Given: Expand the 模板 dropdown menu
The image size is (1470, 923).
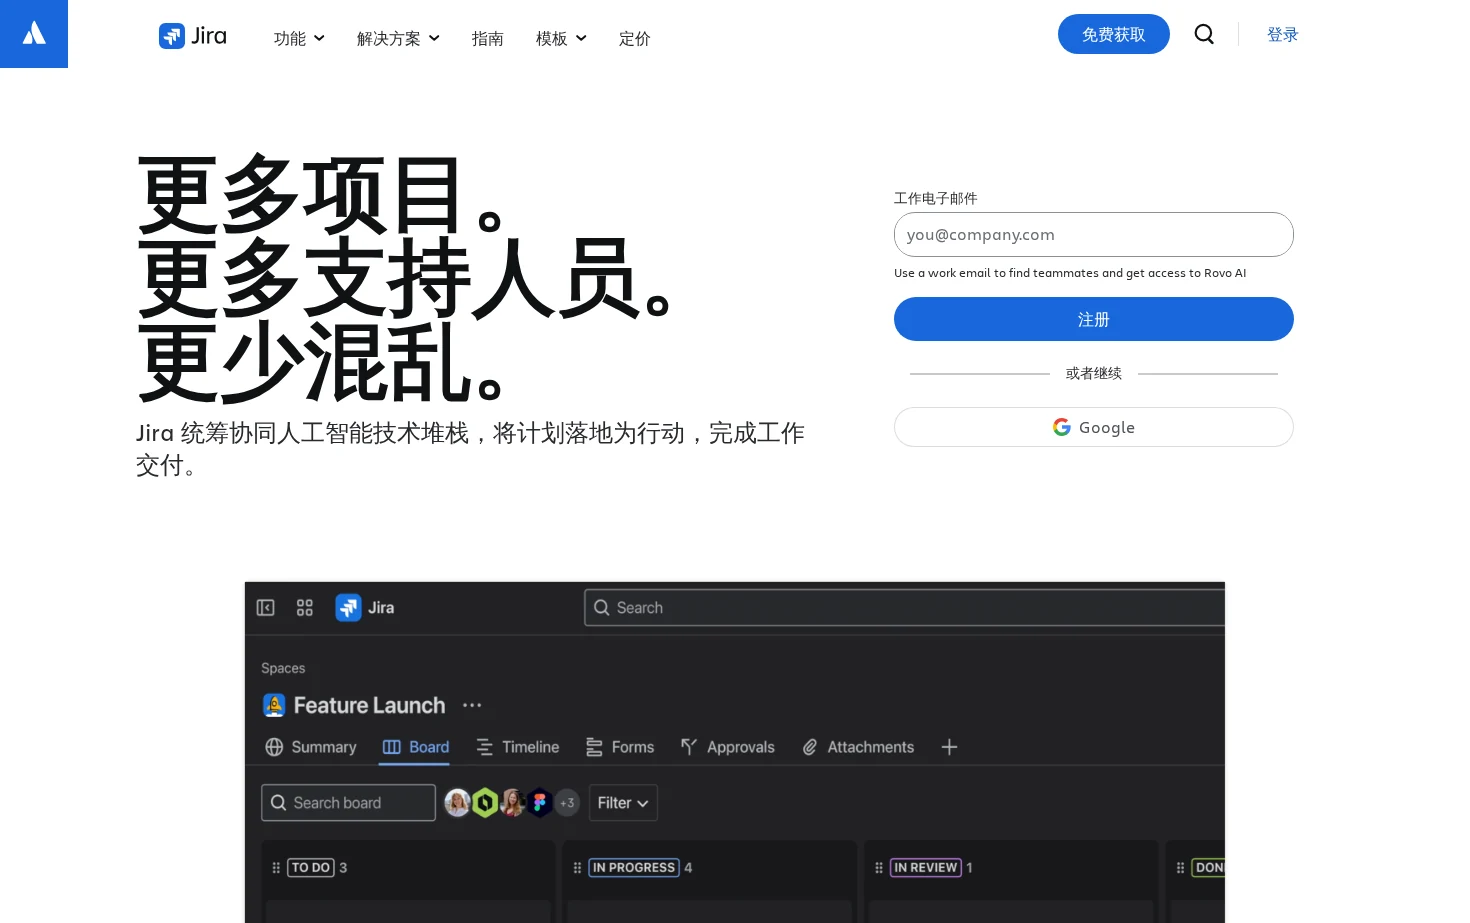Looking at the screenshot, I should [561, 38].
